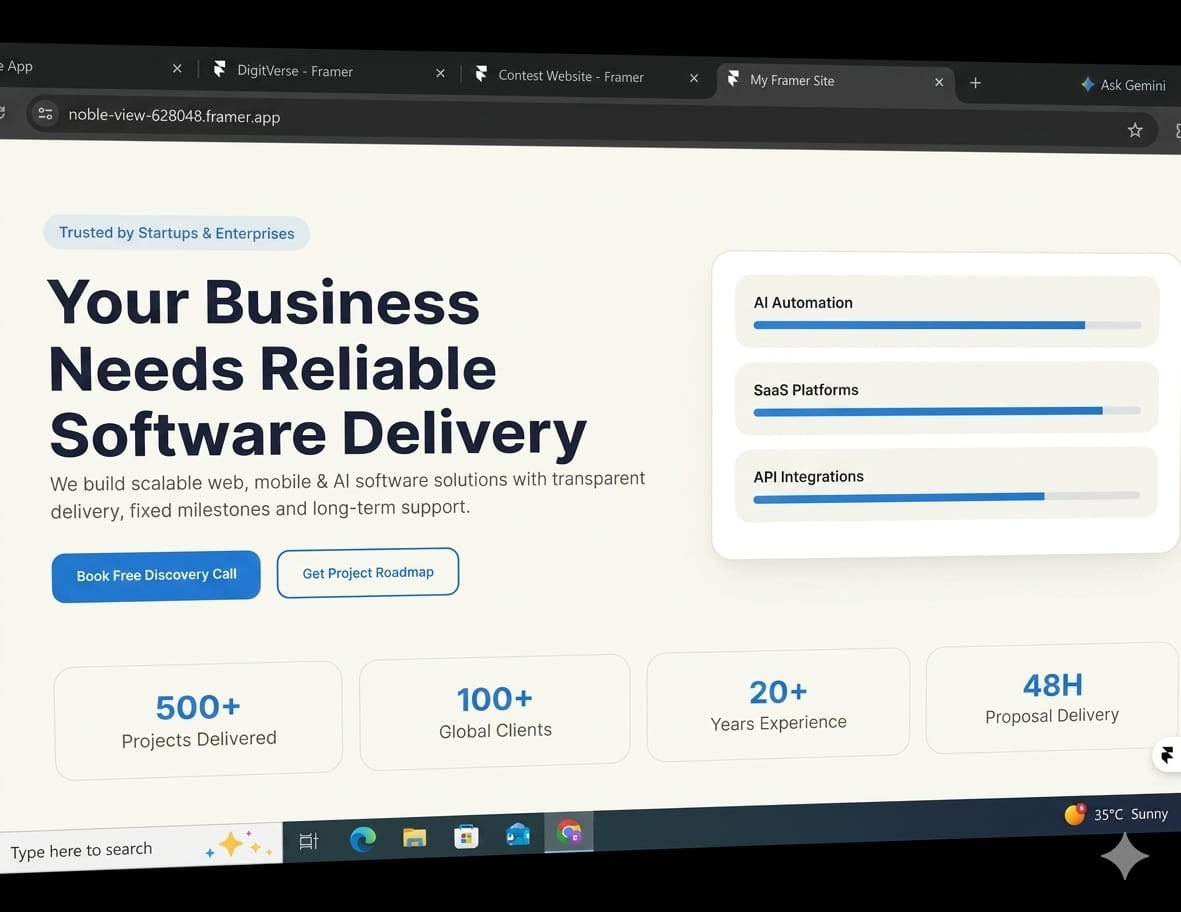This screenshot has height=912, width=1181.
Task: Close the Contest Website - Framer tab
Action: click(x=694, y=78)
